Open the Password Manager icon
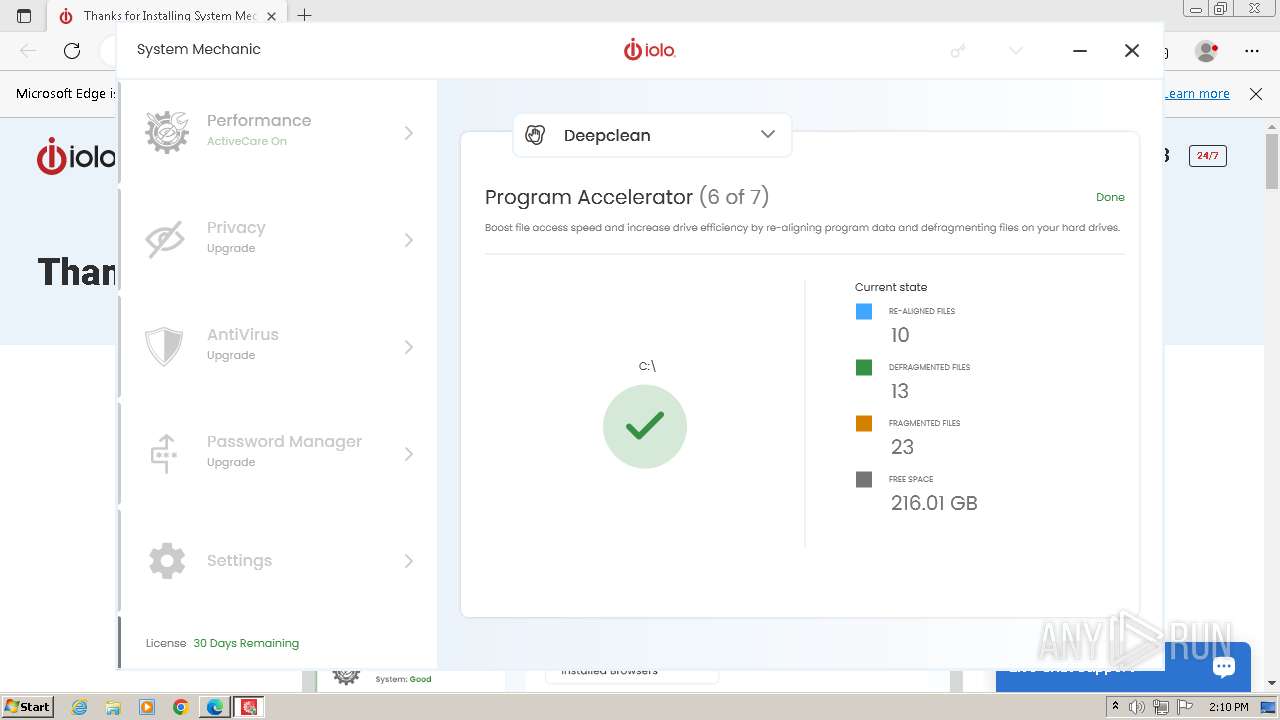The height and width of the screenshot is (720, 1280). click(164, 453)
